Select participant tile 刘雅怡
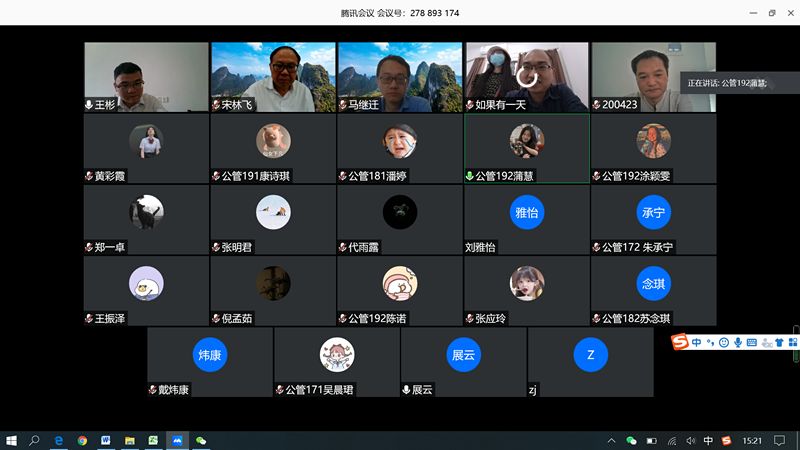Screen dimensions: 800x450 (526, 219)
